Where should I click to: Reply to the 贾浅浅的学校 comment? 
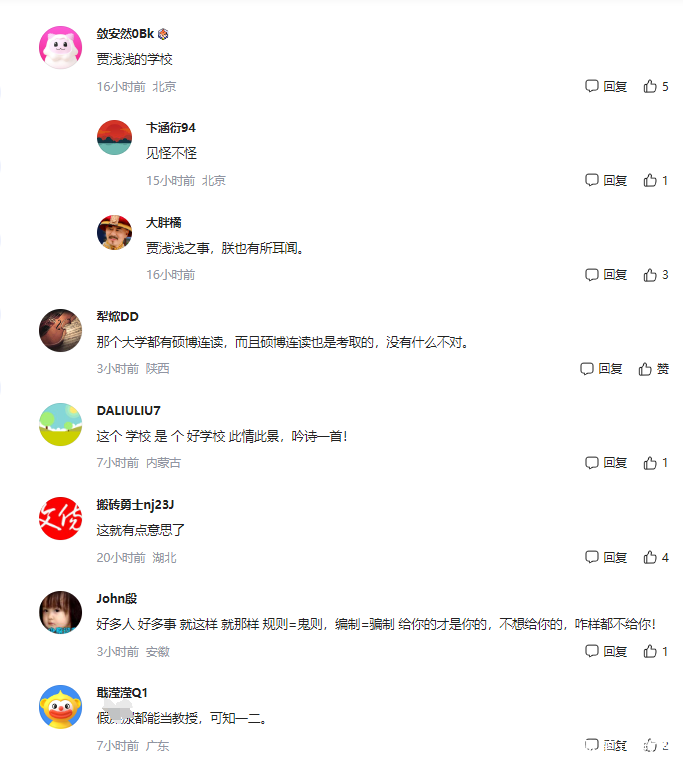point(606,87)
